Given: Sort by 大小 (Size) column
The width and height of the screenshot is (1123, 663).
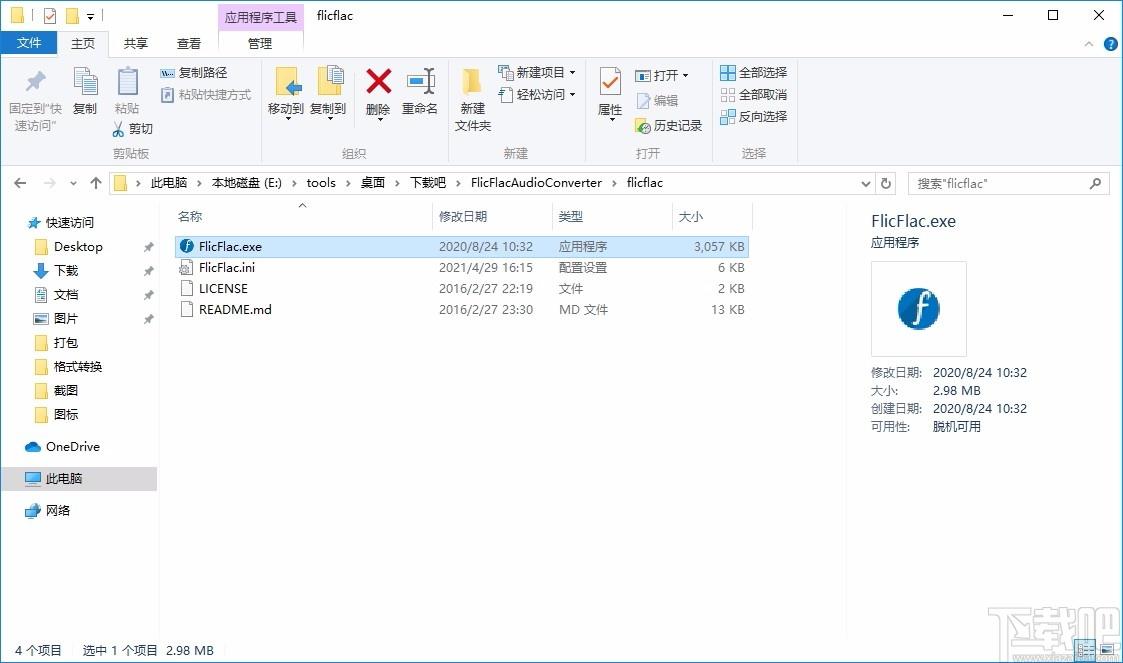Looking at the screenshot, I should (x=690, y=216).
